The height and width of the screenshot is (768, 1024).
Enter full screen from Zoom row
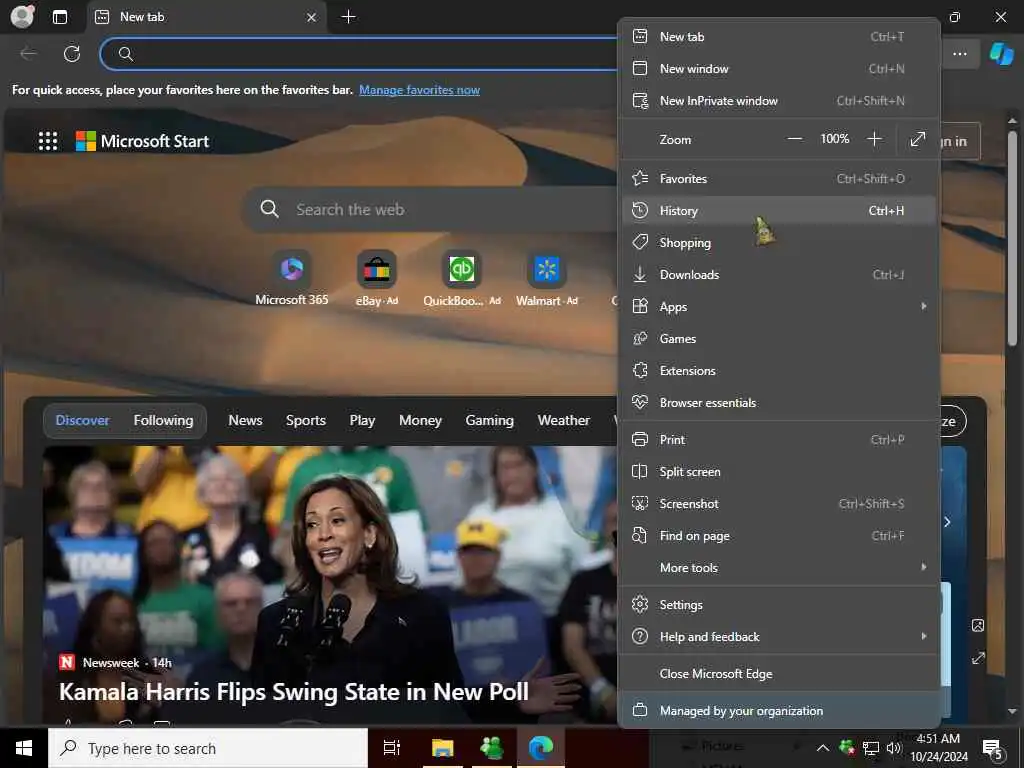point(918,139)
